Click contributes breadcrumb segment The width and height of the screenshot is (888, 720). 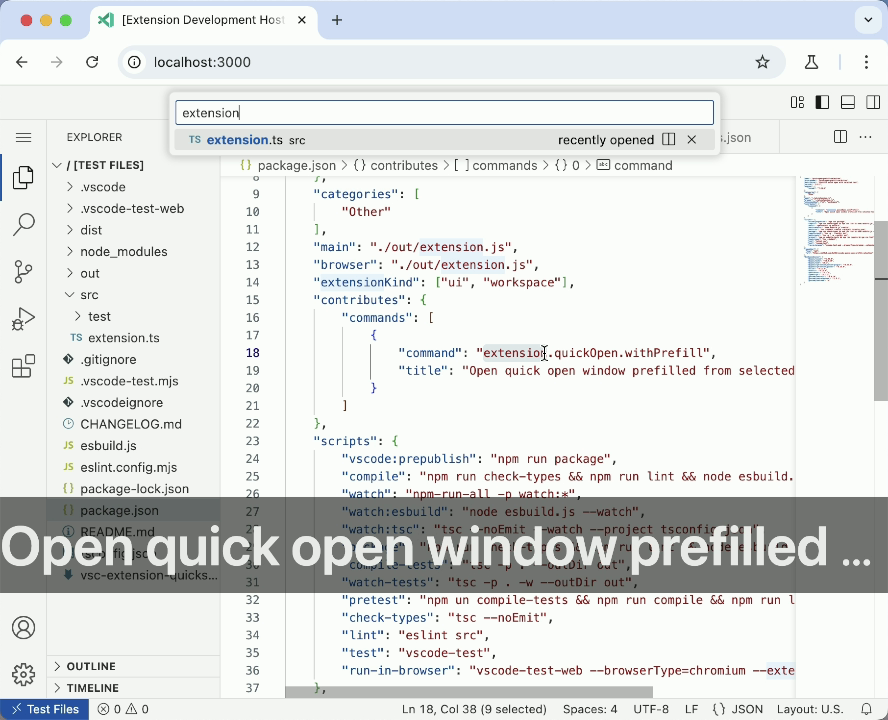pyautogui.click(x=396, y=165)
